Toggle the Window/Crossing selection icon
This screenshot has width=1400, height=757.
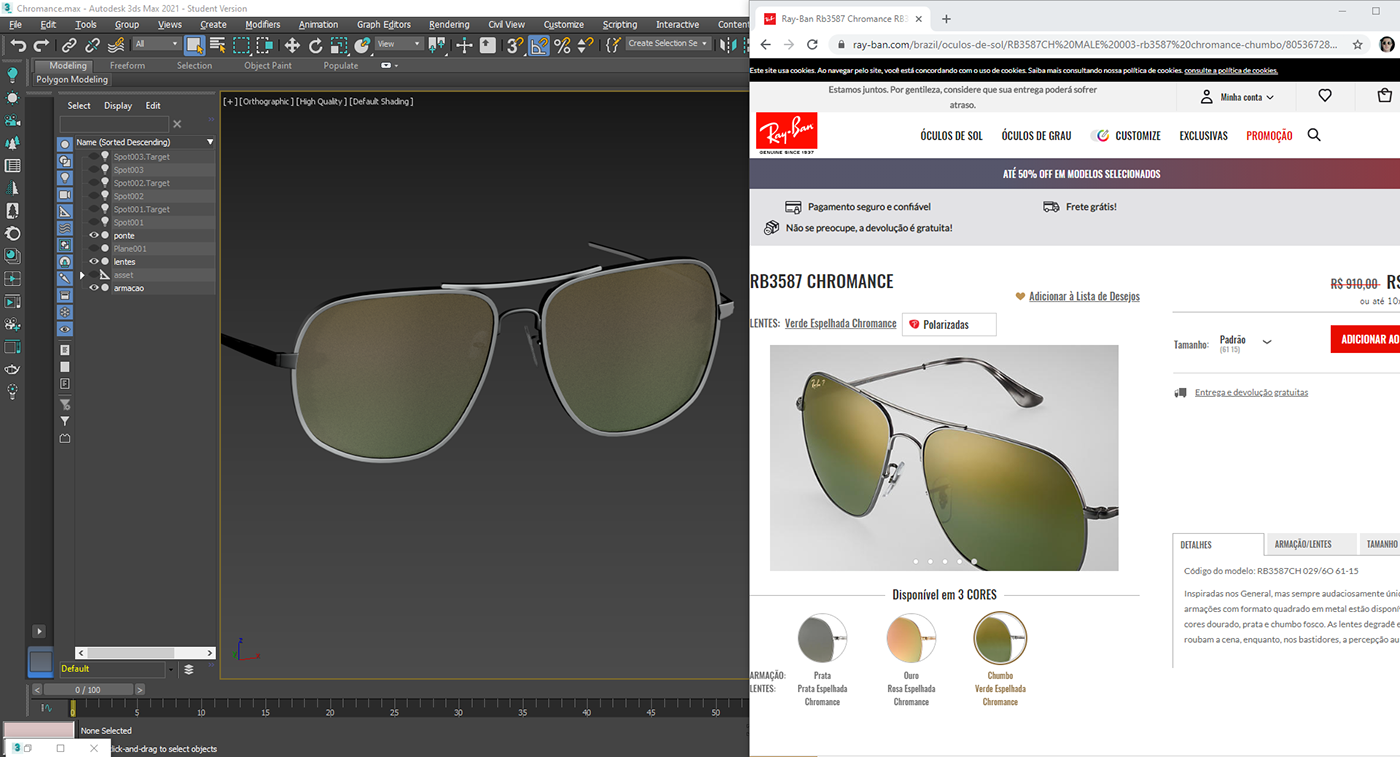pyautogui.click(x=265, y=45)
